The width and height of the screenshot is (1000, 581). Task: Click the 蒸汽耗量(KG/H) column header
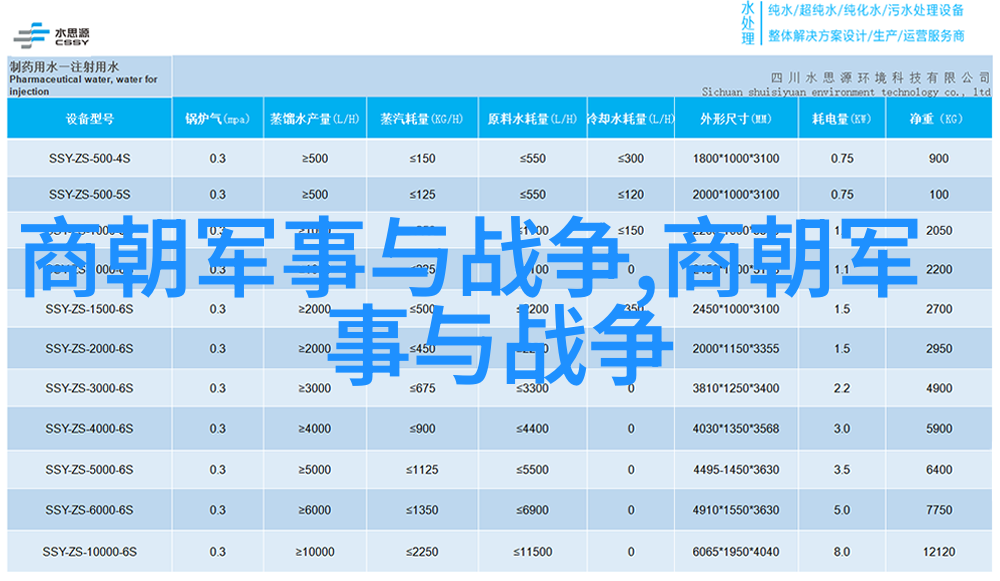(x=422, y=119)
